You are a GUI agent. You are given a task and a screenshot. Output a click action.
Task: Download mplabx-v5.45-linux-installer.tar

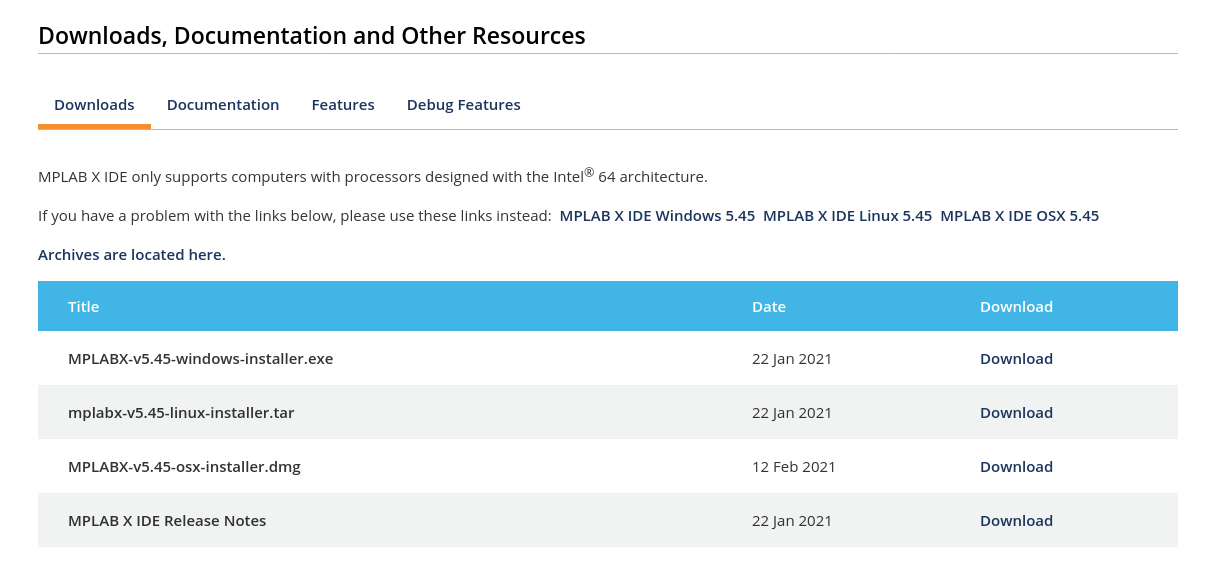coord(1016,412)
